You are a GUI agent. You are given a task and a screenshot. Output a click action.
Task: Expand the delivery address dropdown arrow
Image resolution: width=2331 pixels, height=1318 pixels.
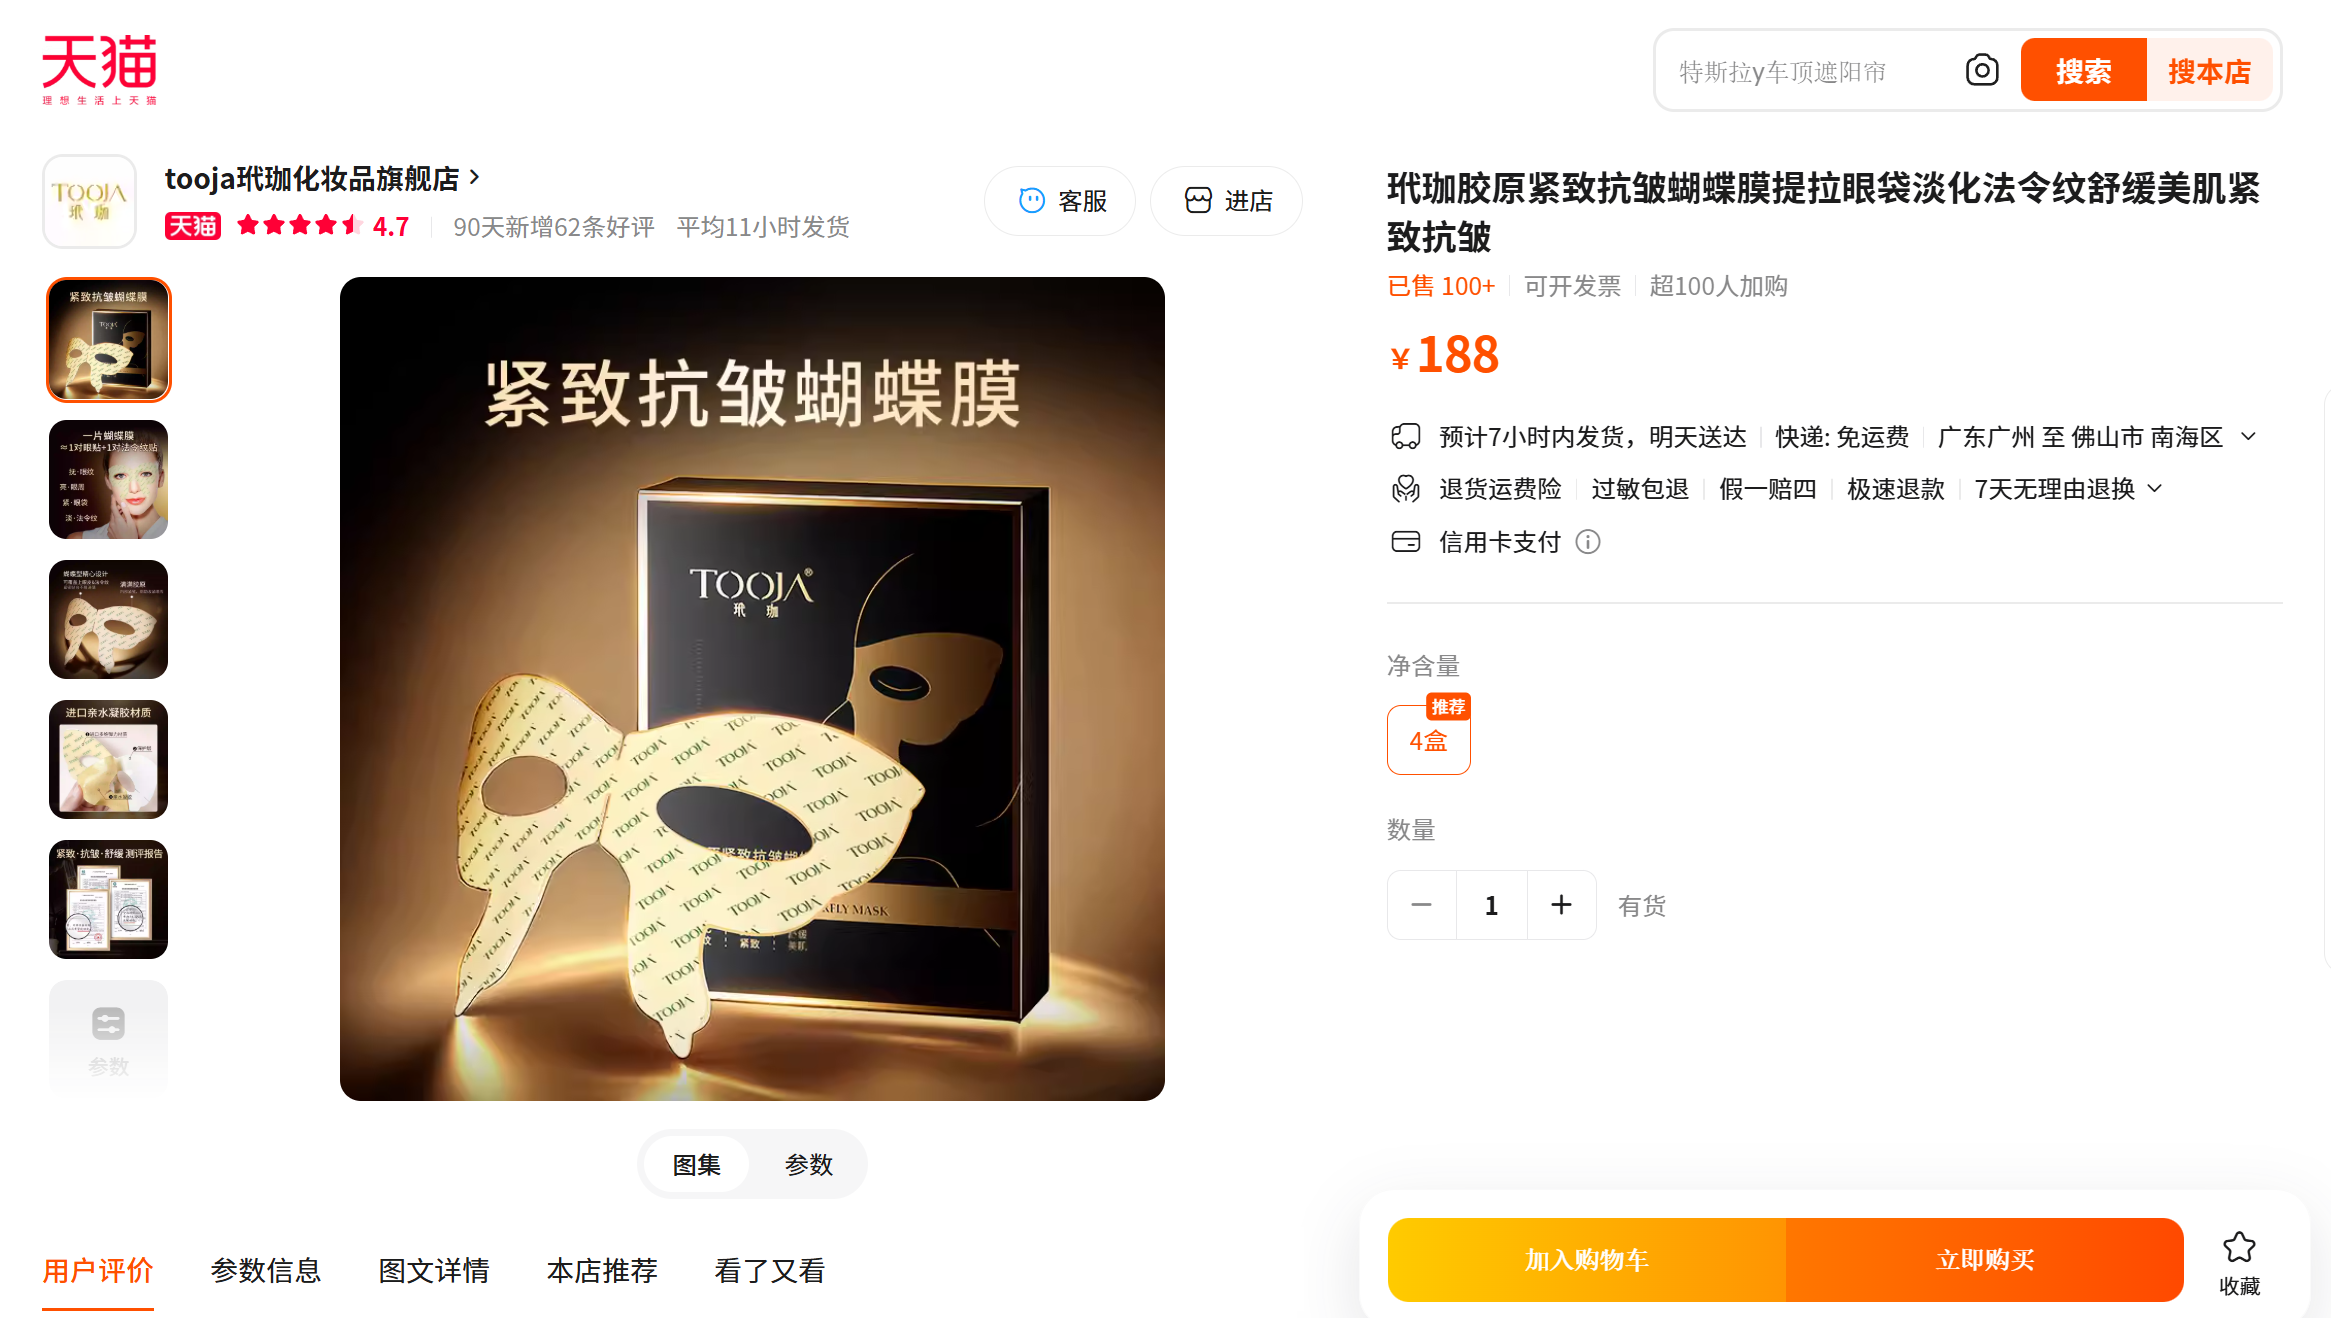coord(2248,437)
